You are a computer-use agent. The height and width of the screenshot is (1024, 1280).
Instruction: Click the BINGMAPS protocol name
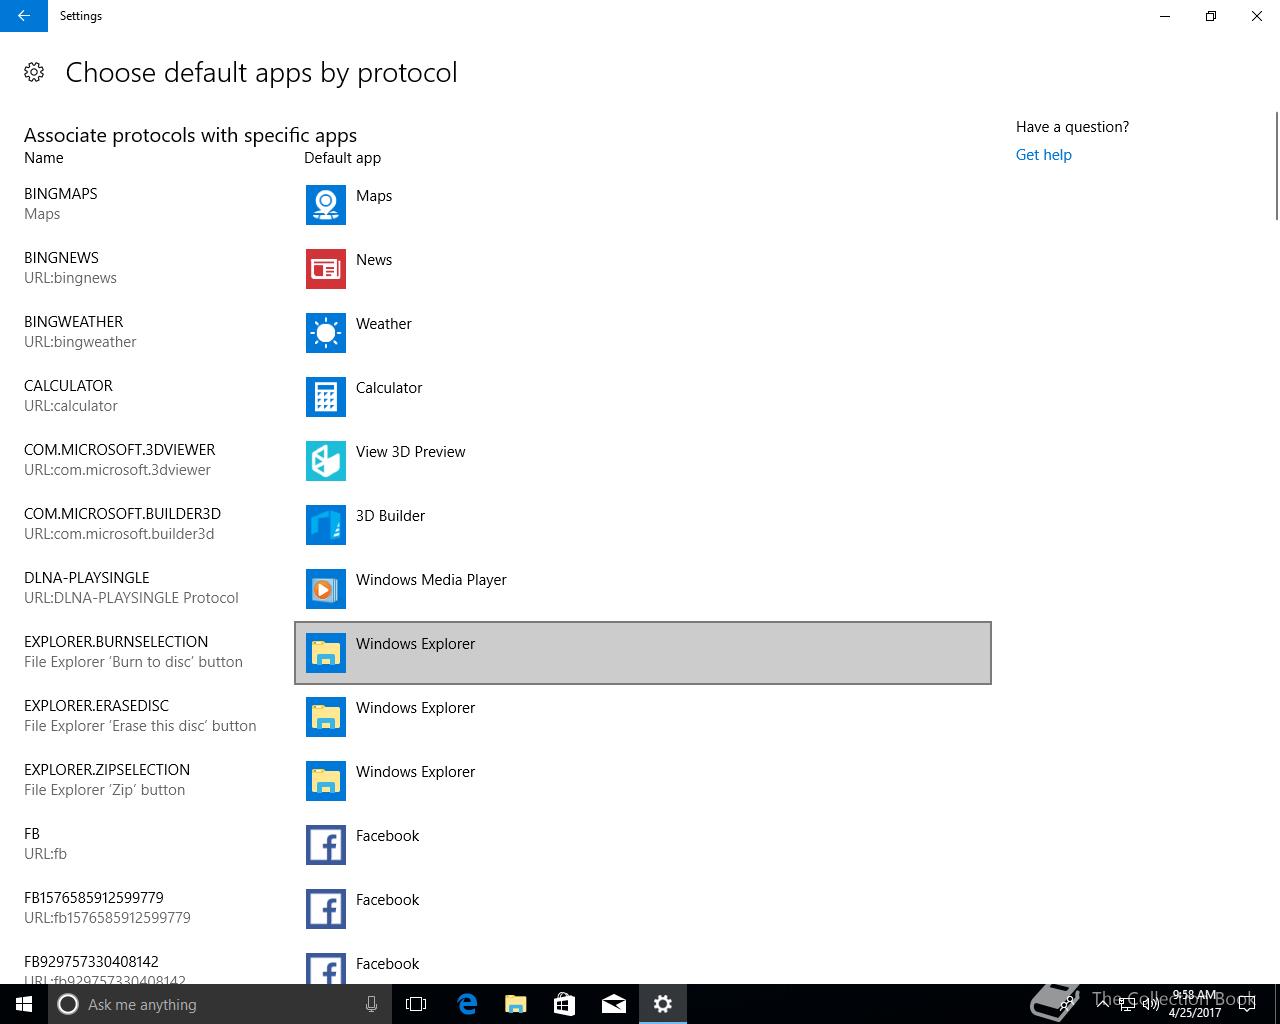[x=61, y=194]
